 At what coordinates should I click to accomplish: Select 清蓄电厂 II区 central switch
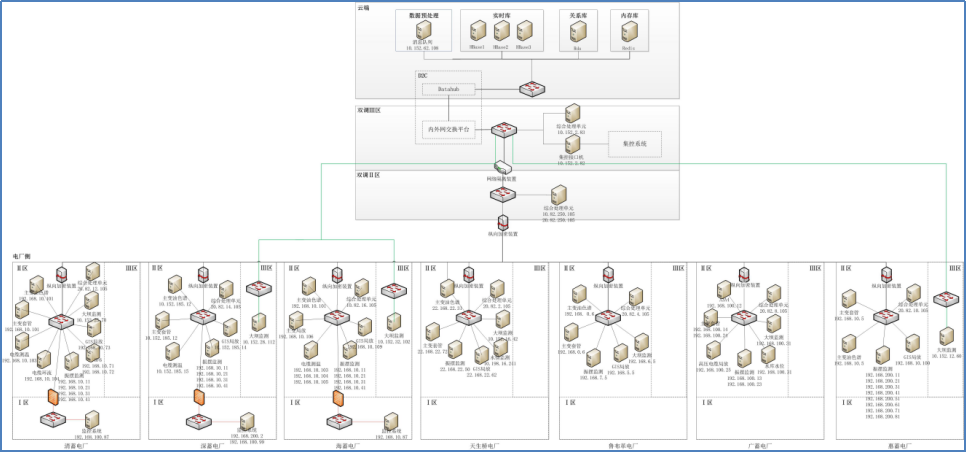[61, 321]
